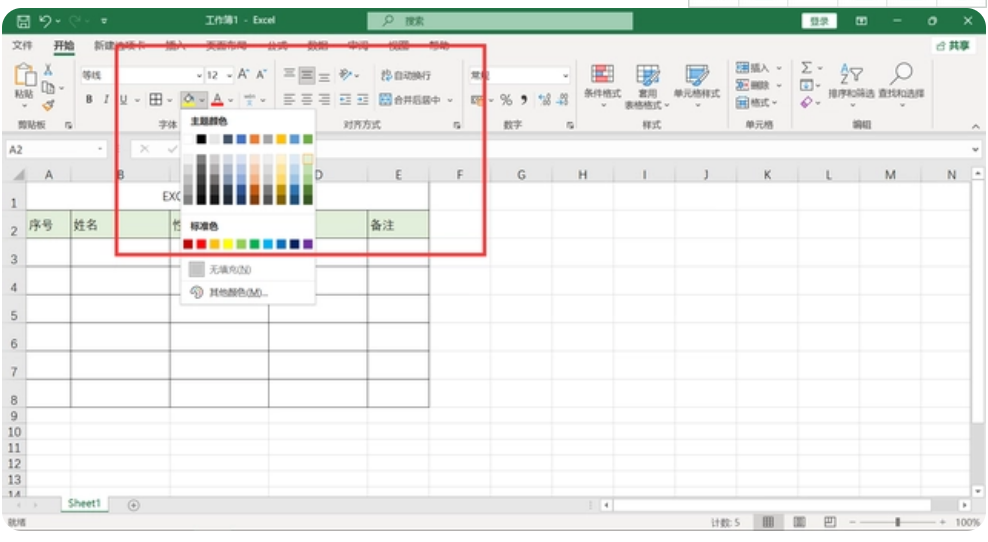
Task: Choose 其他颜色 (More Colors) option
Action: pyautogui.click(x=238, y=292)
